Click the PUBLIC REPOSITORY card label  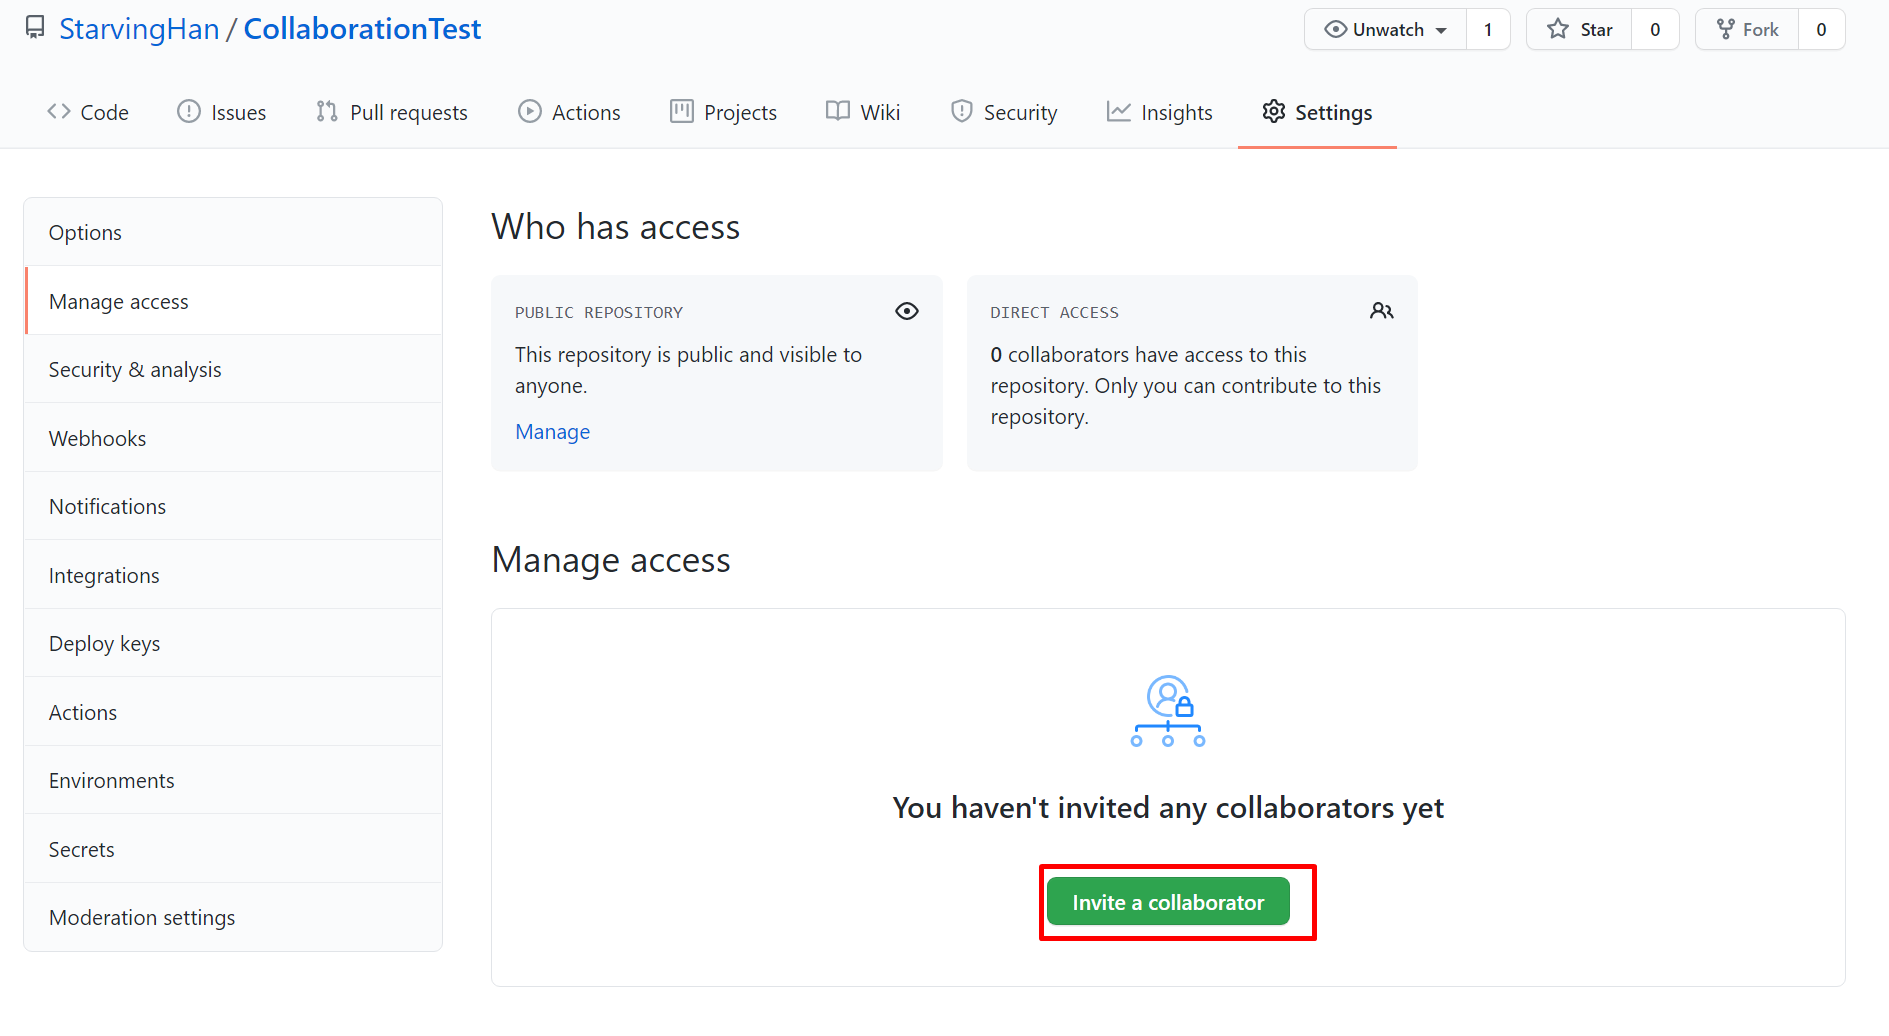pos(599,312)
